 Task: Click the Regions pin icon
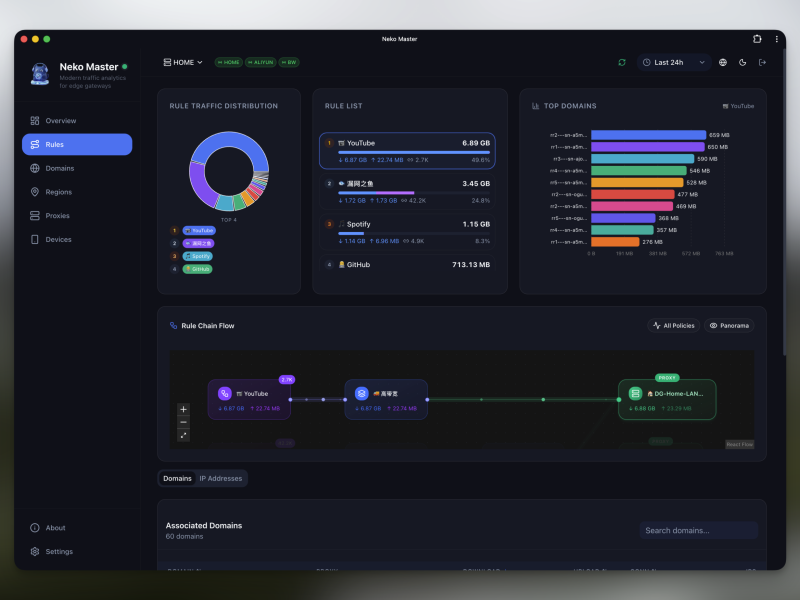[x=35, y=192]
